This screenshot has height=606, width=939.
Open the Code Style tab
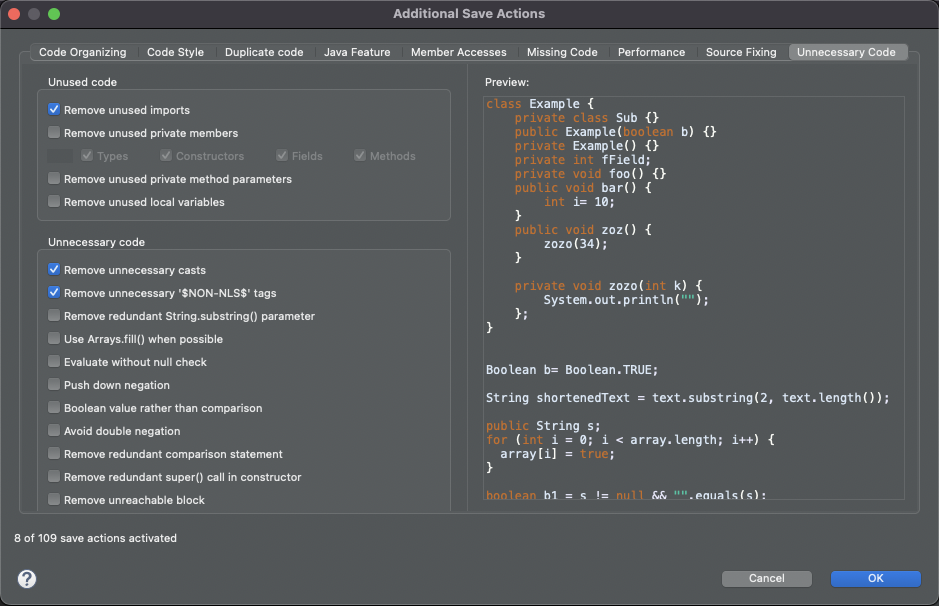175,52
